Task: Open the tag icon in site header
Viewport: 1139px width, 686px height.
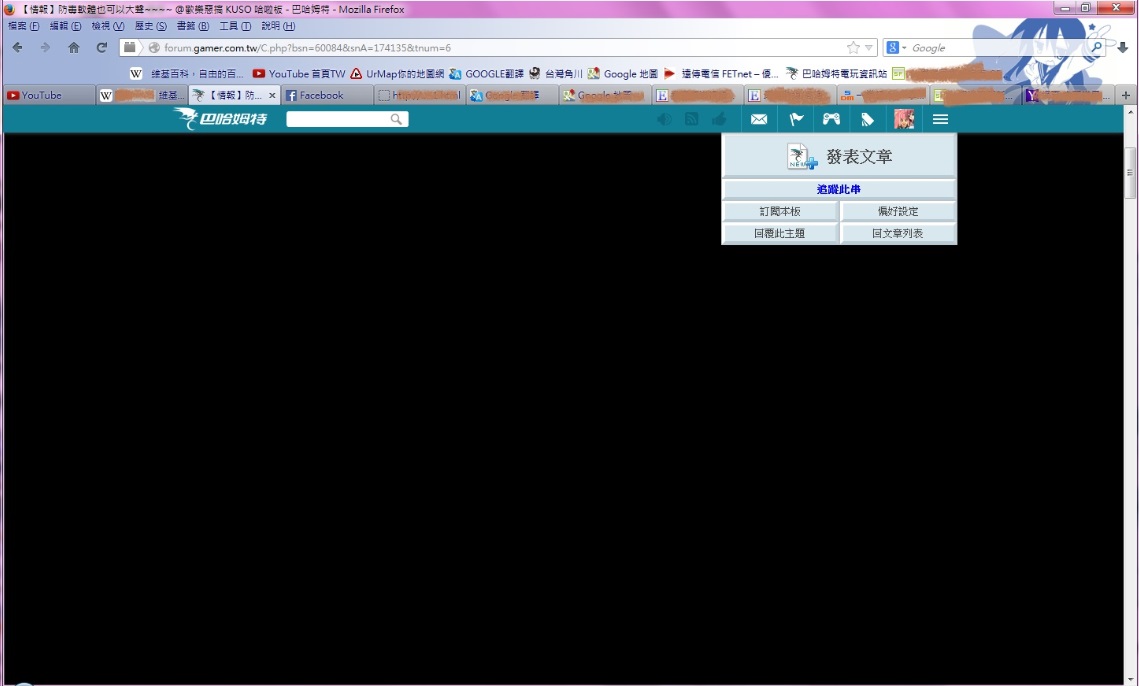Action: [x=867, y=119]
